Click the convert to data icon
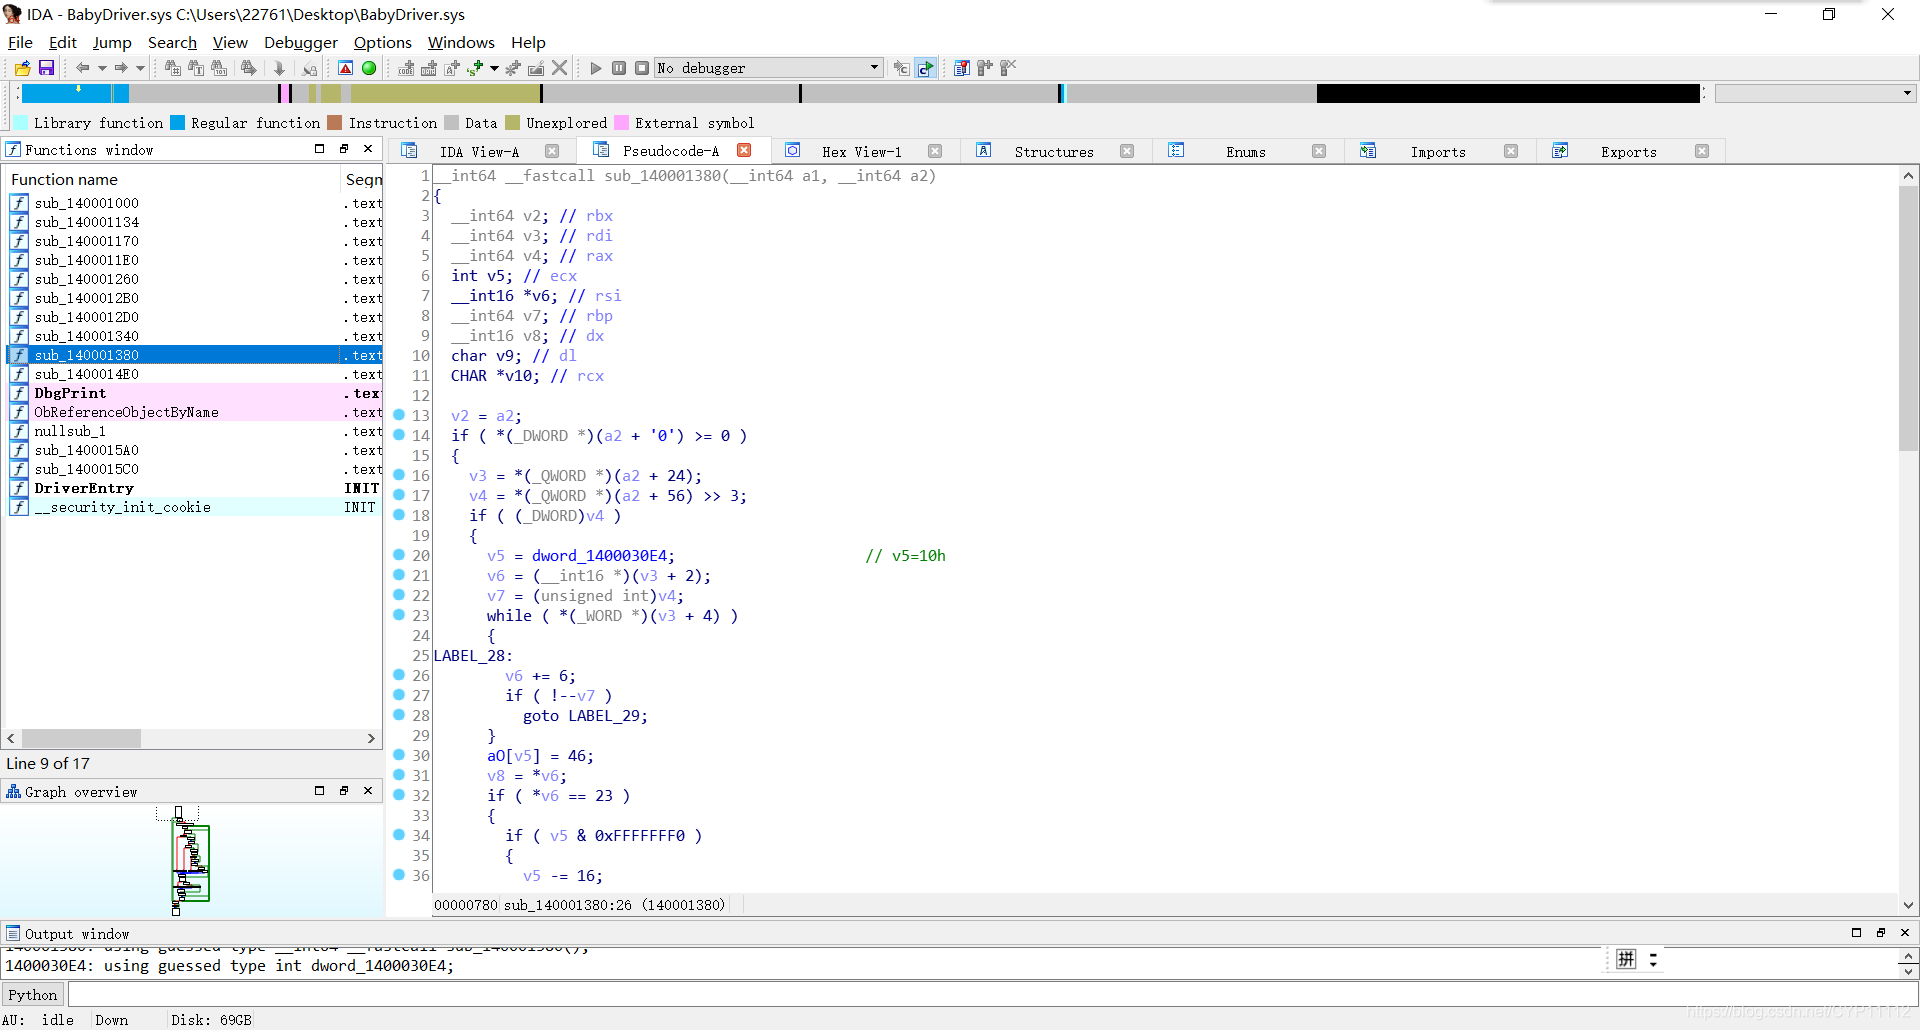Image resolution: width=1920 pixels, height=1030 pixels. [429, 68]
